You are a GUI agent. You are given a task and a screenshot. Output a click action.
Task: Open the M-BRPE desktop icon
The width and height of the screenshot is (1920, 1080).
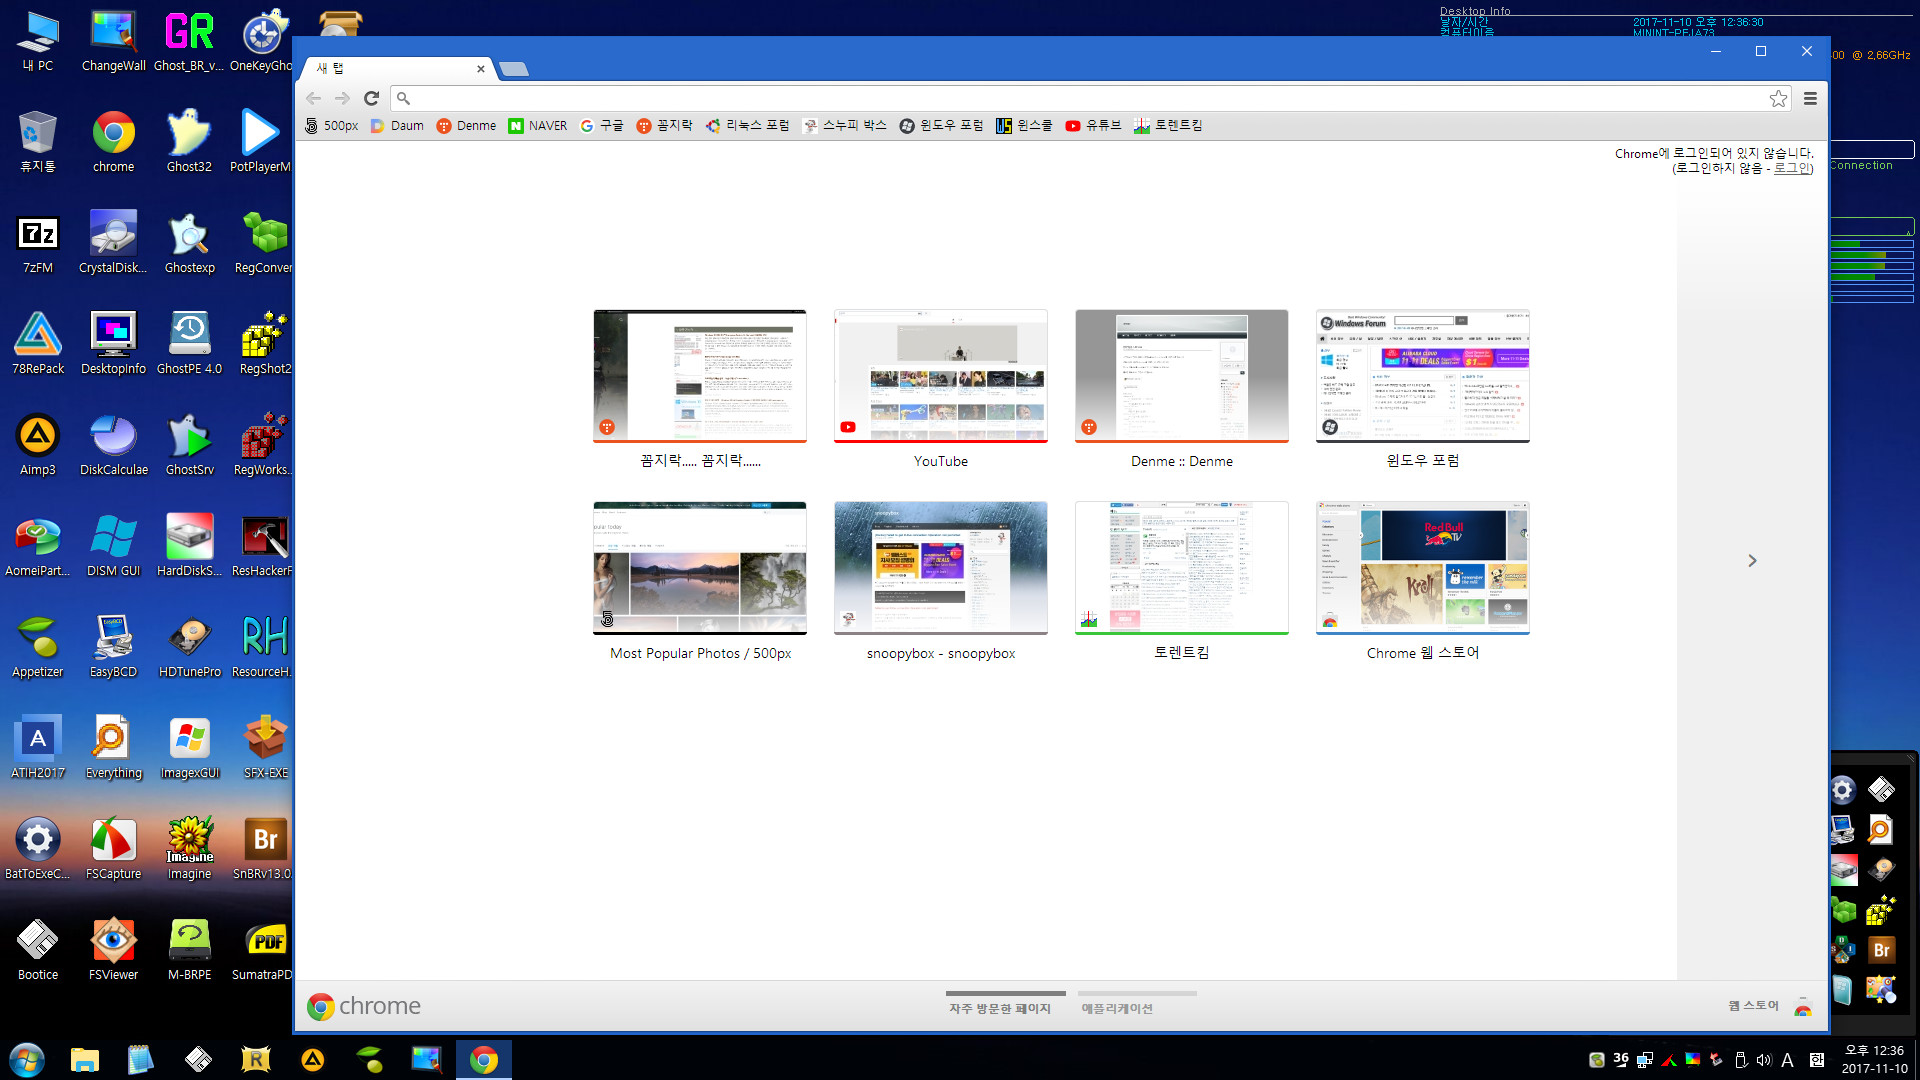[x=189, y=951]
